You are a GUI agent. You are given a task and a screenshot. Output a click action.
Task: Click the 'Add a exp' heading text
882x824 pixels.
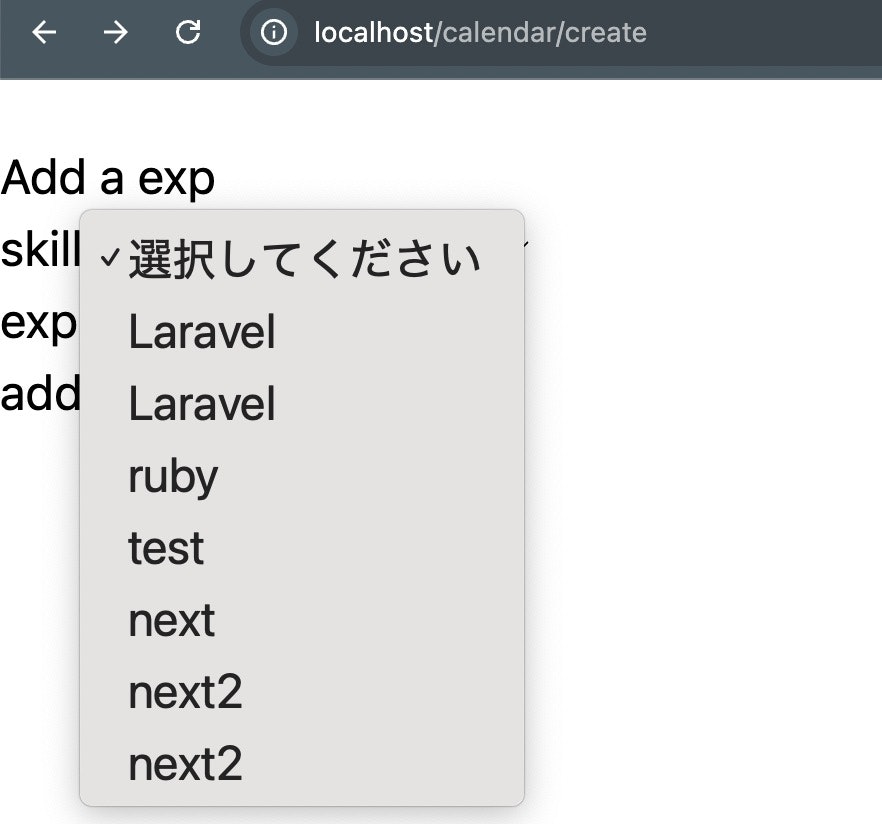(107, 178)
